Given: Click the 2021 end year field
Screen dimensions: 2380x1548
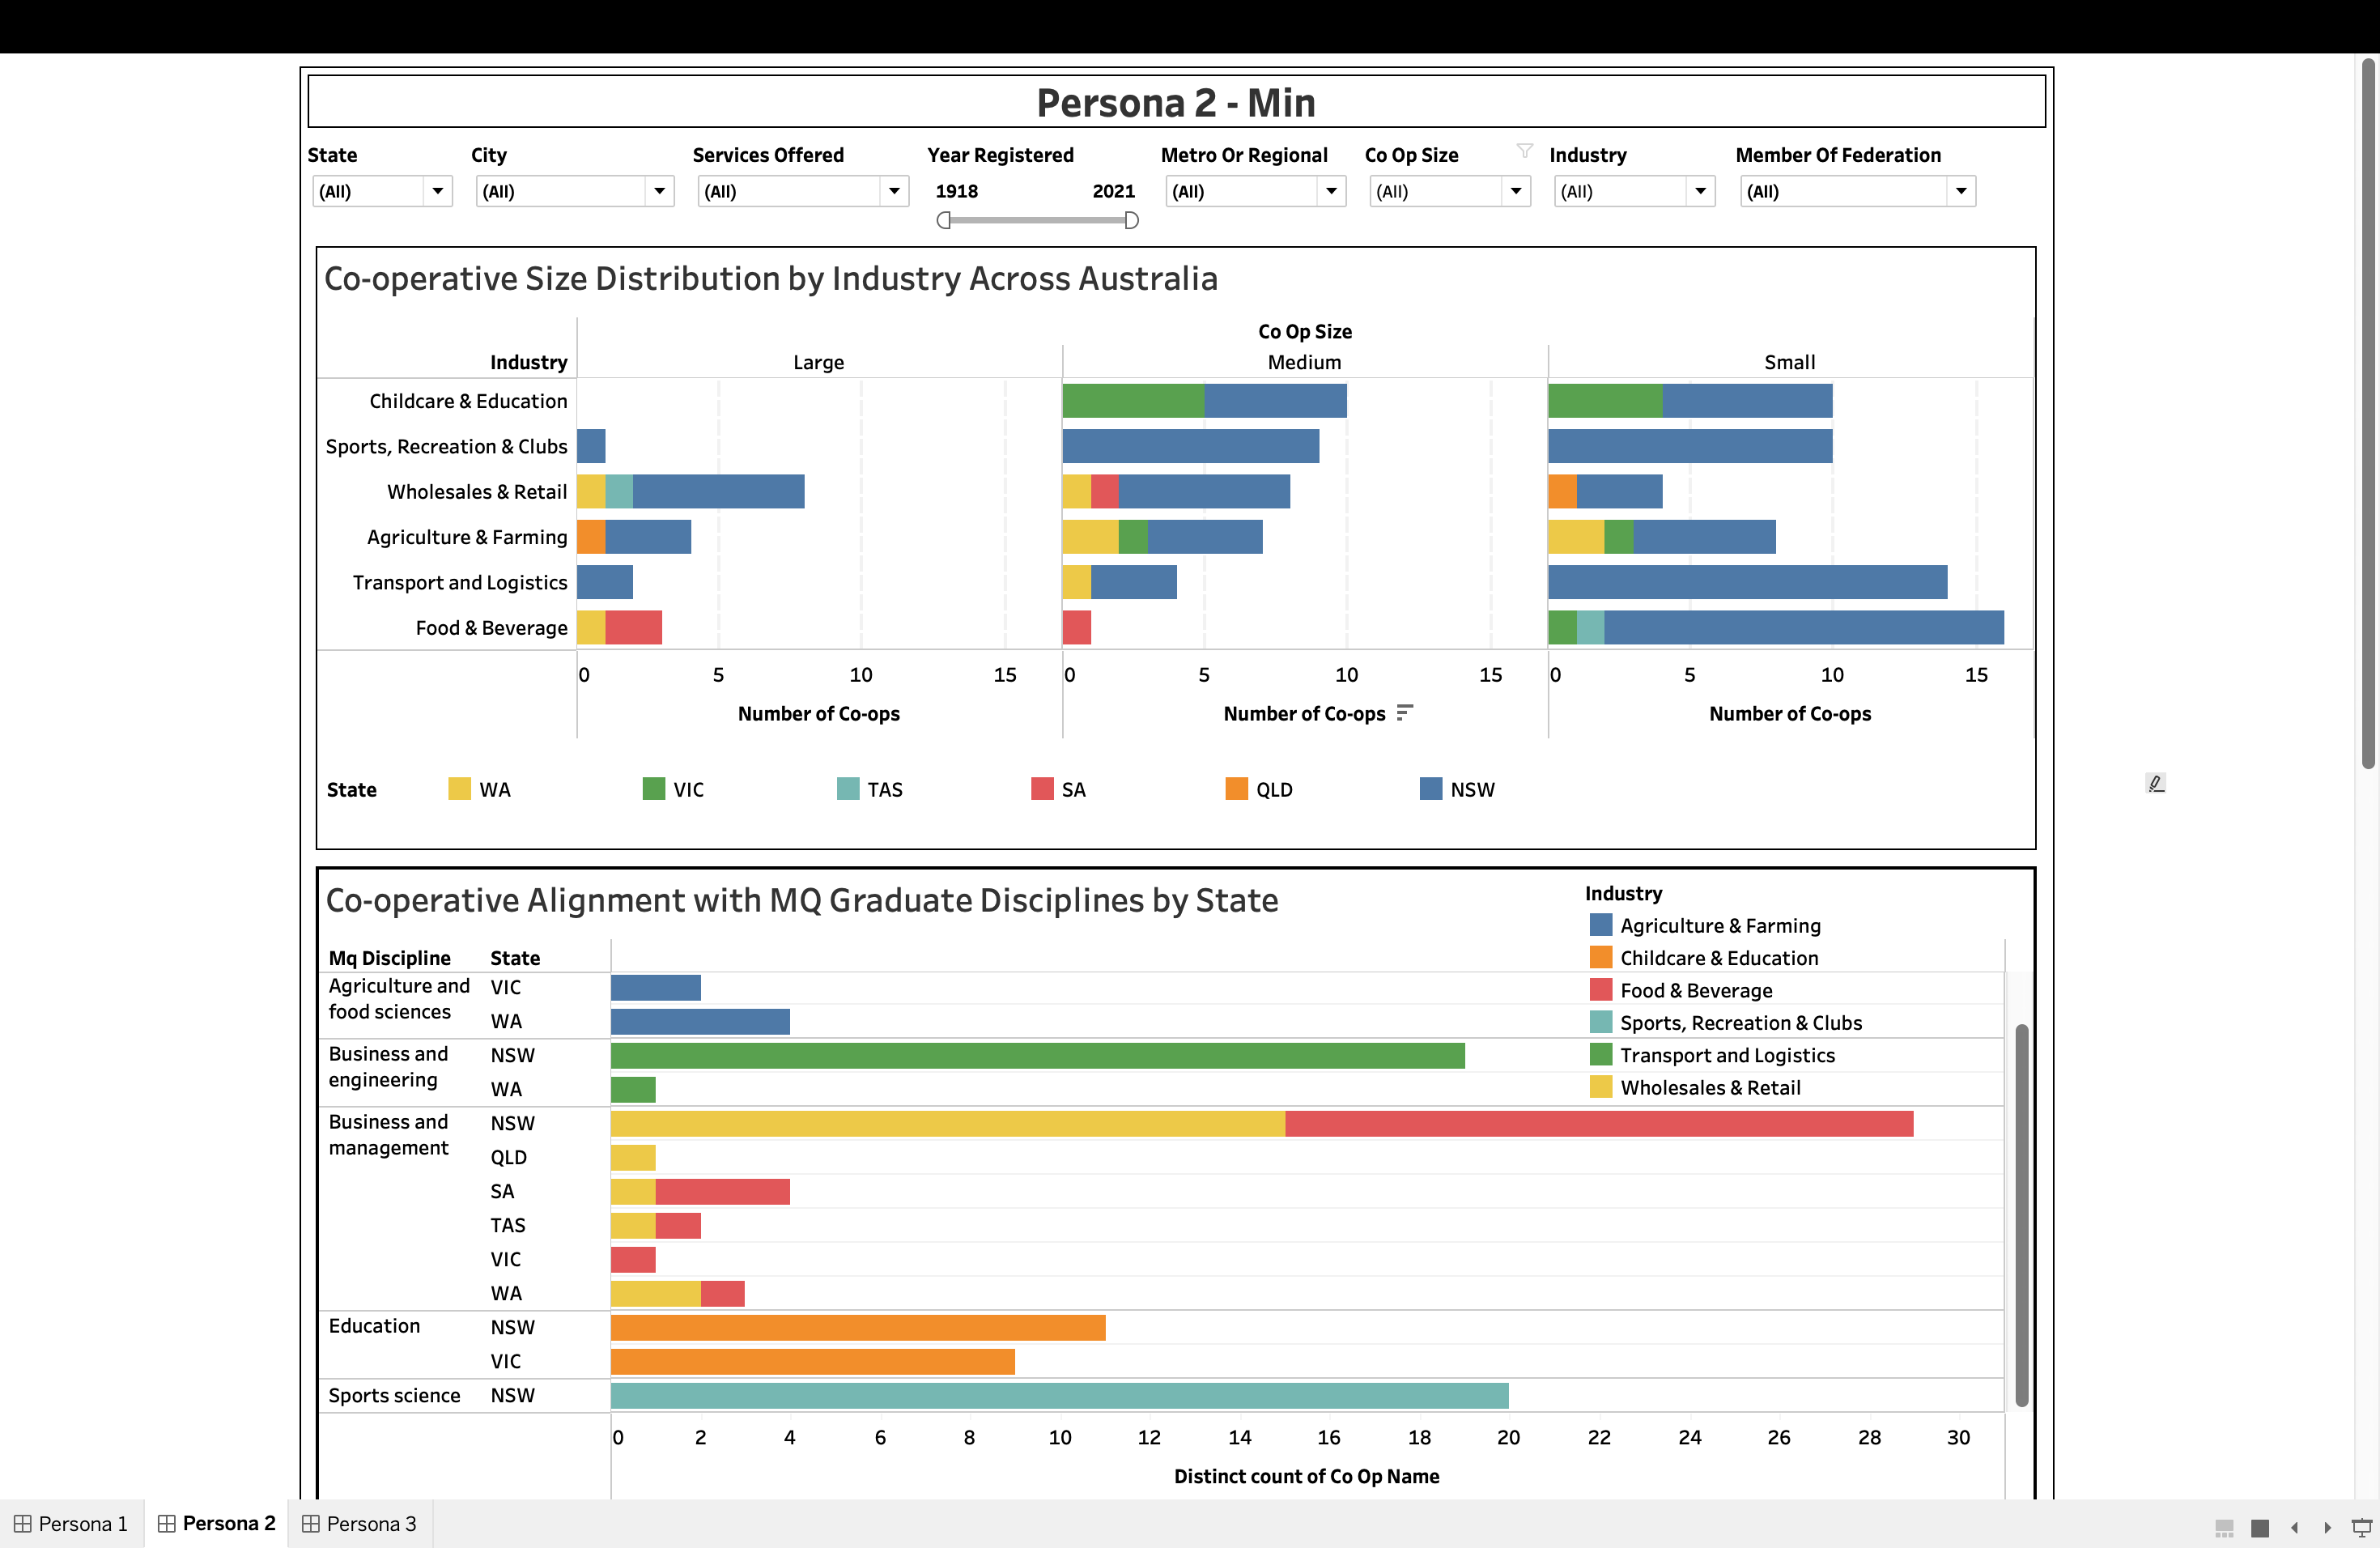Looking at the screenshot, I should pyautogui.click(x=1113, y=191).
